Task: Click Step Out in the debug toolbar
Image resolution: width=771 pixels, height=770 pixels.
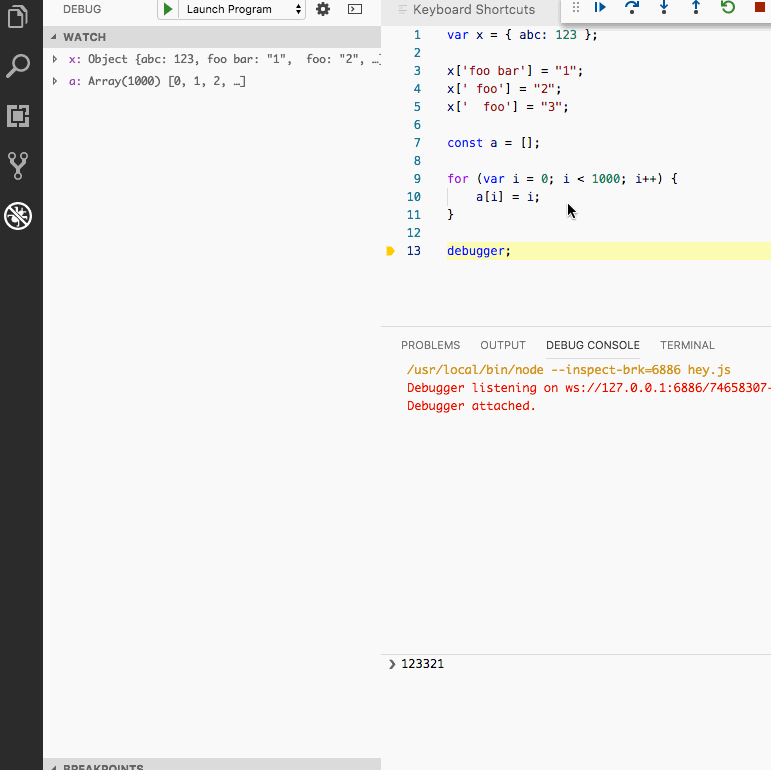Action: tap(696, 7)
